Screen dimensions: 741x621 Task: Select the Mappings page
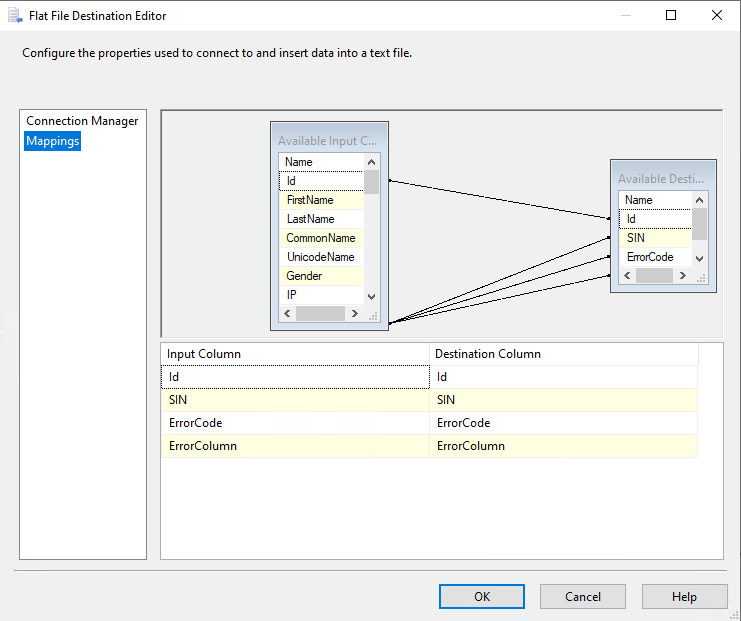(x=53, y=142)
